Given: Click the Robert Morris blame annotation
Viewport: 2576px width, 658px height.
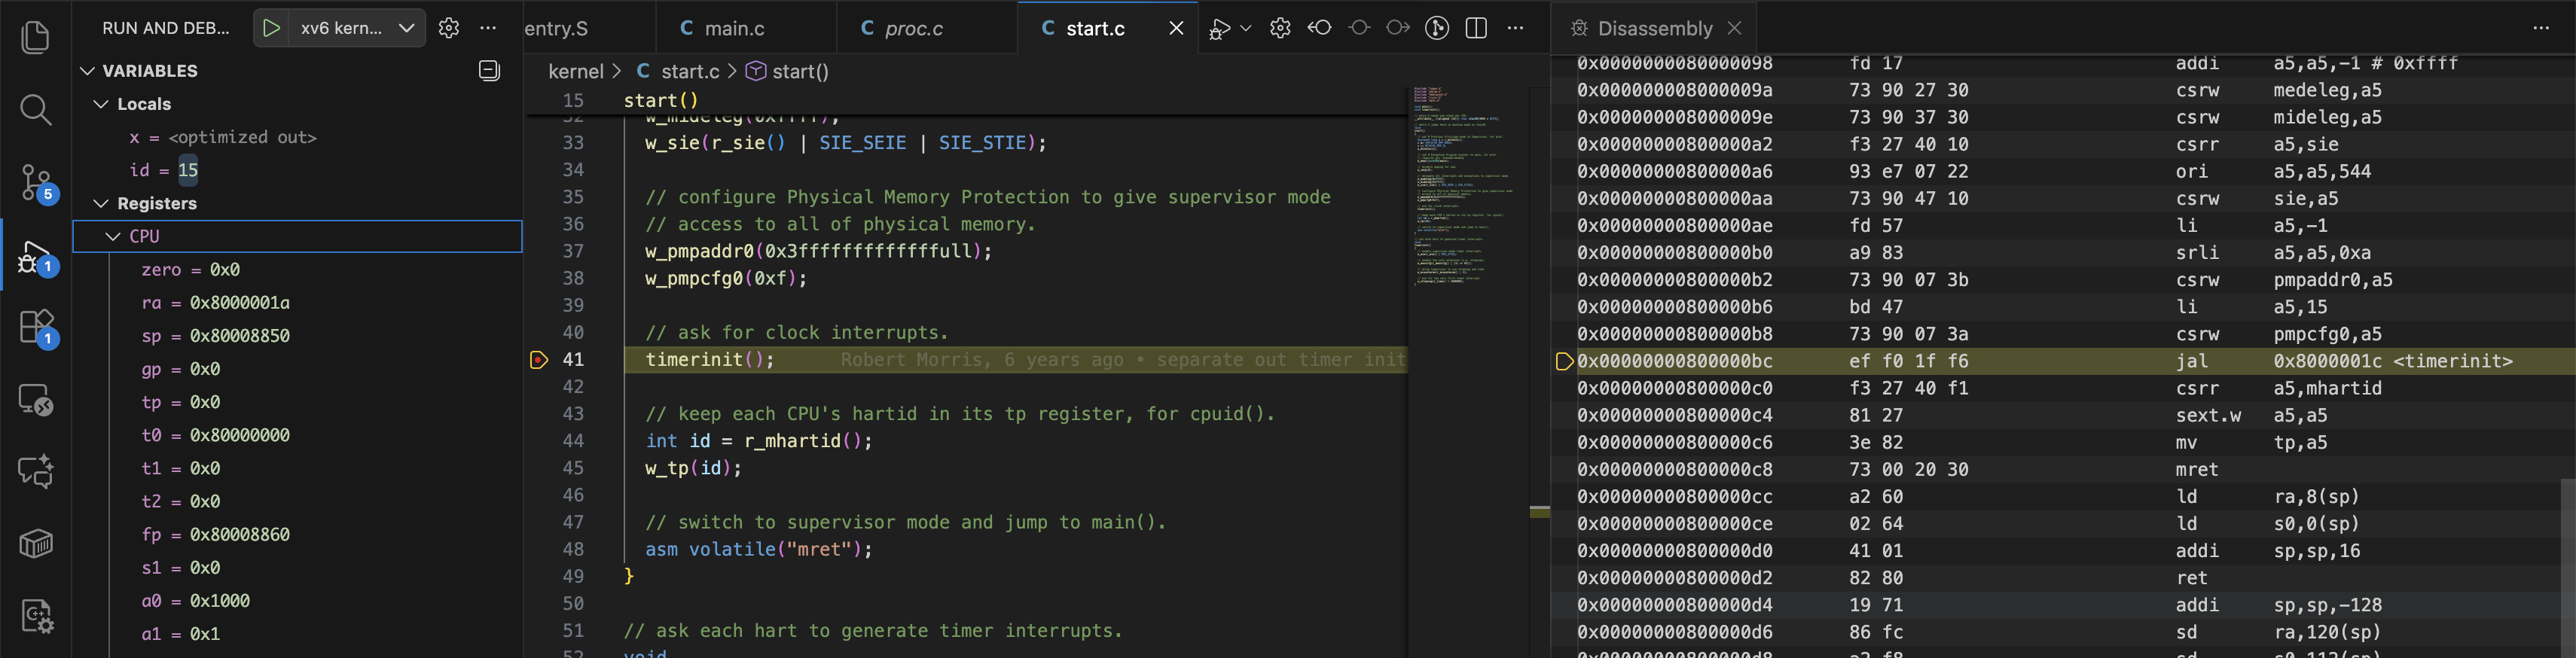Looking at the screenshot, I should 1122,360.
